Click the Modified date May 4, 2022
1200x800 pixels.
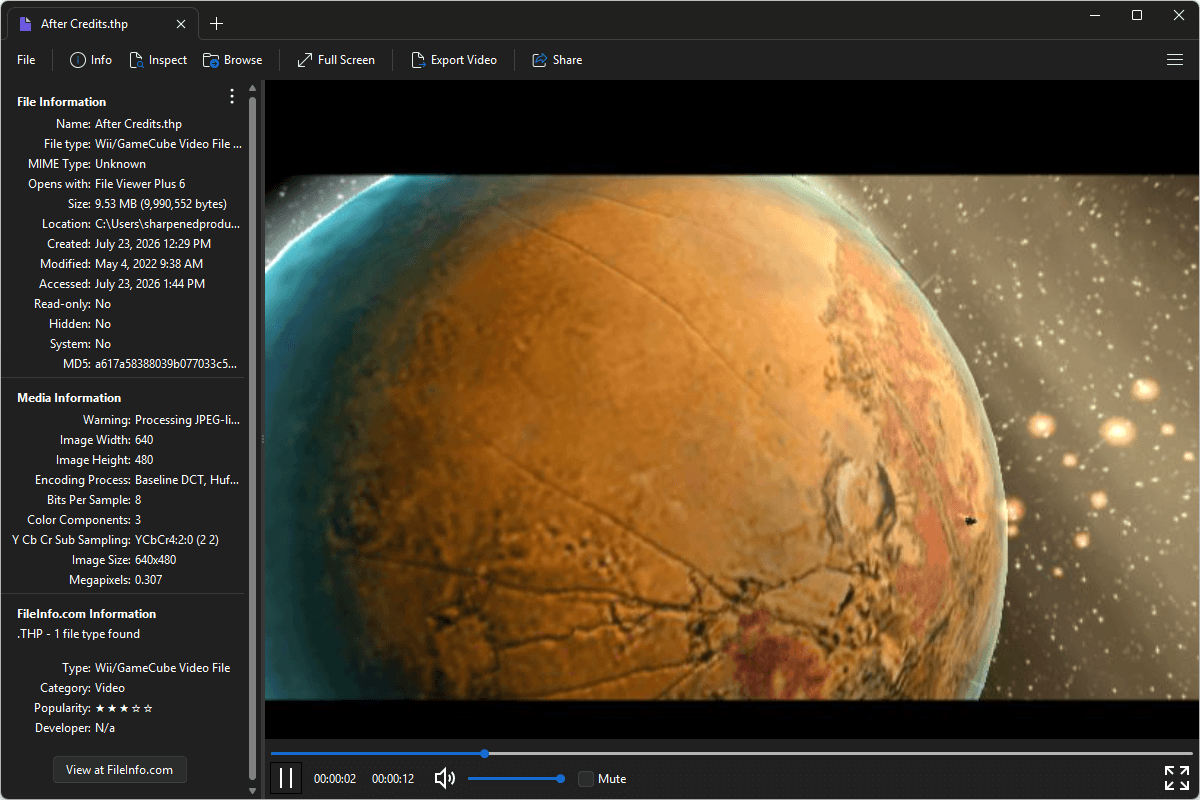click(149, 264)
